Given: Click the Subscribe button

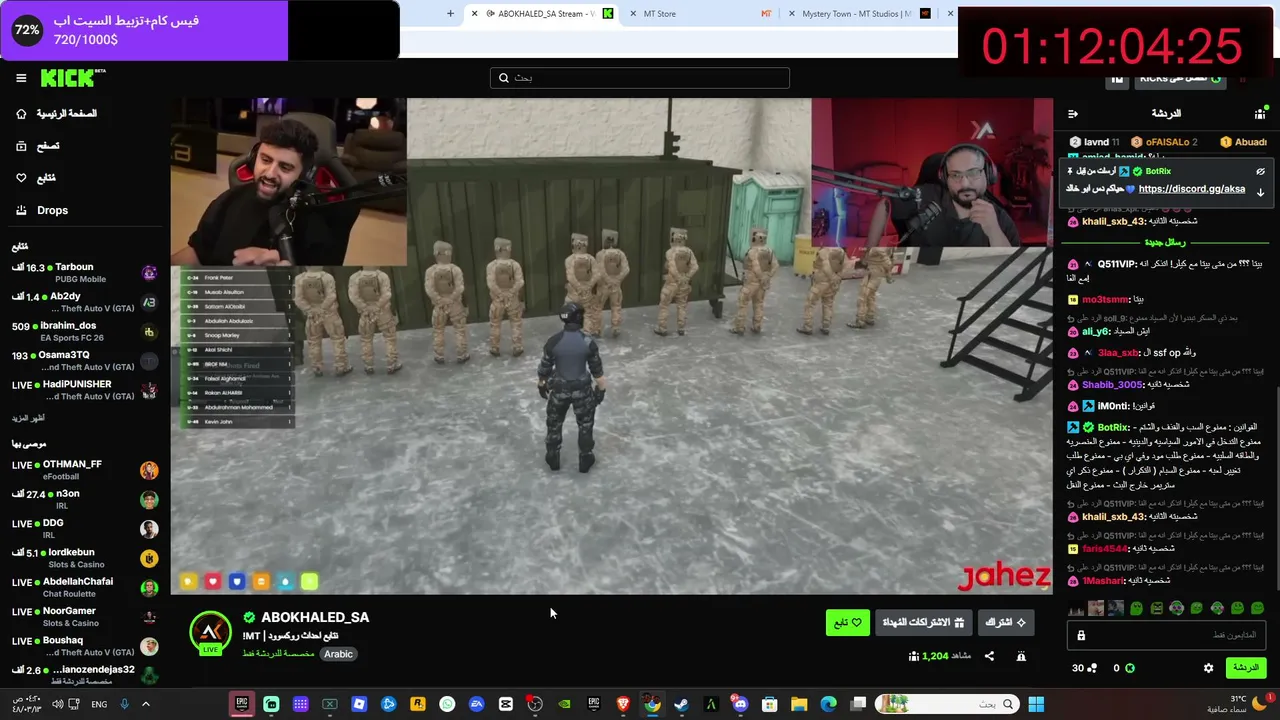Looking at the screenshot, I should pos(1006,622).
